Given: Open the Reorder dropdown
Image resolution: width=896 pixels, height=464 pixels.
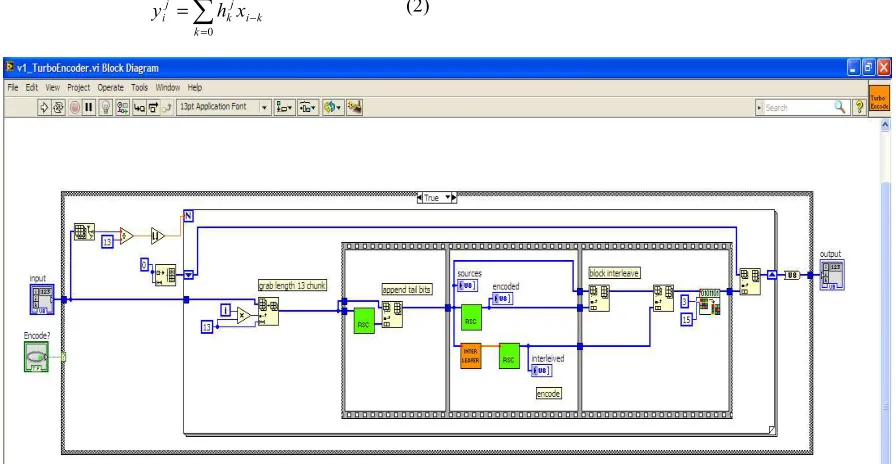Looking at the screenshot, I should coord(333,107).
